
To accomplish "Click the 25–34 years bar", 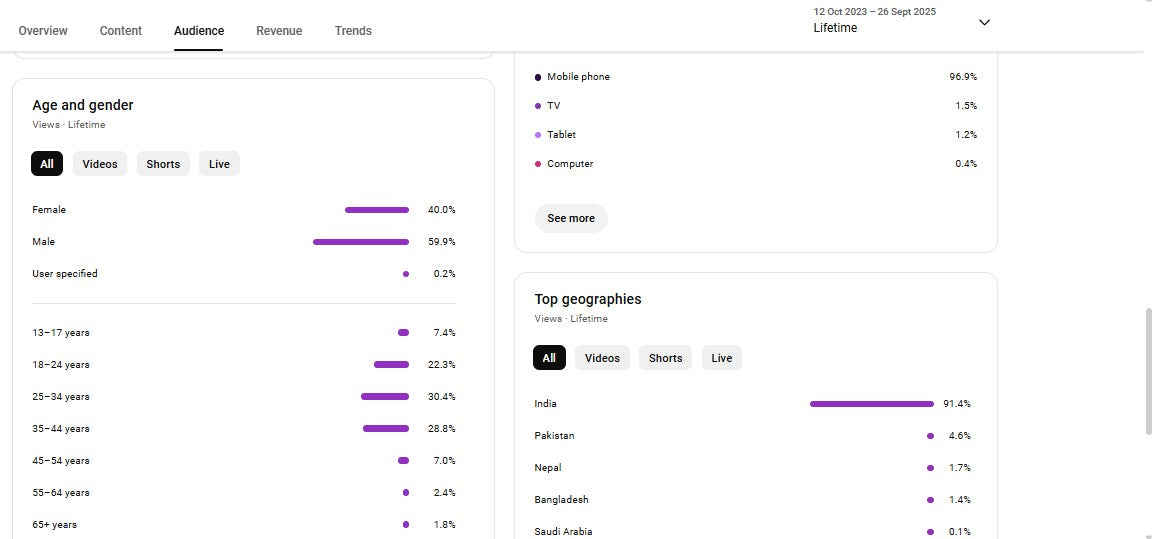I will point(385,397).
